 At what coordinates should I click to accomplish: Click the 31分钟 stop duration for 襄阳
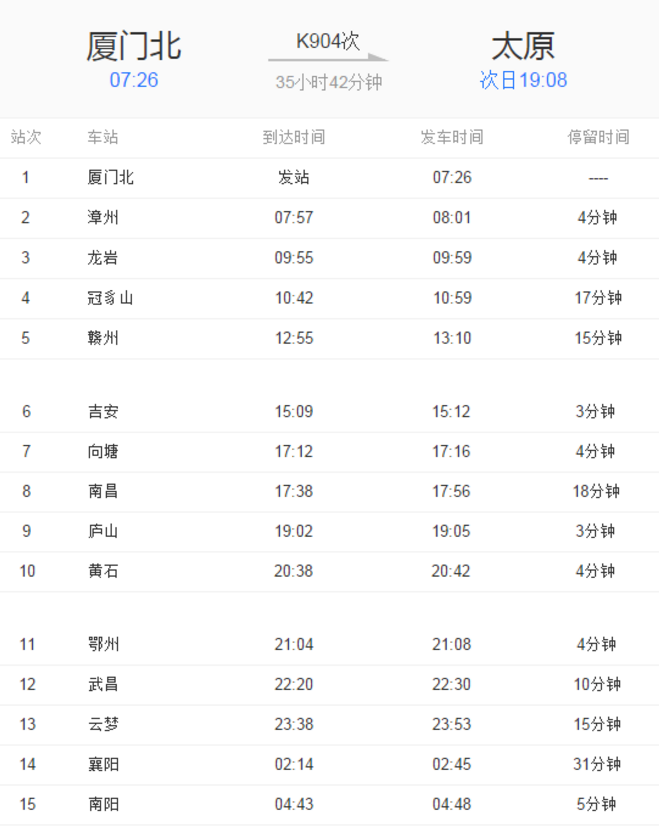tap(597, 764)
